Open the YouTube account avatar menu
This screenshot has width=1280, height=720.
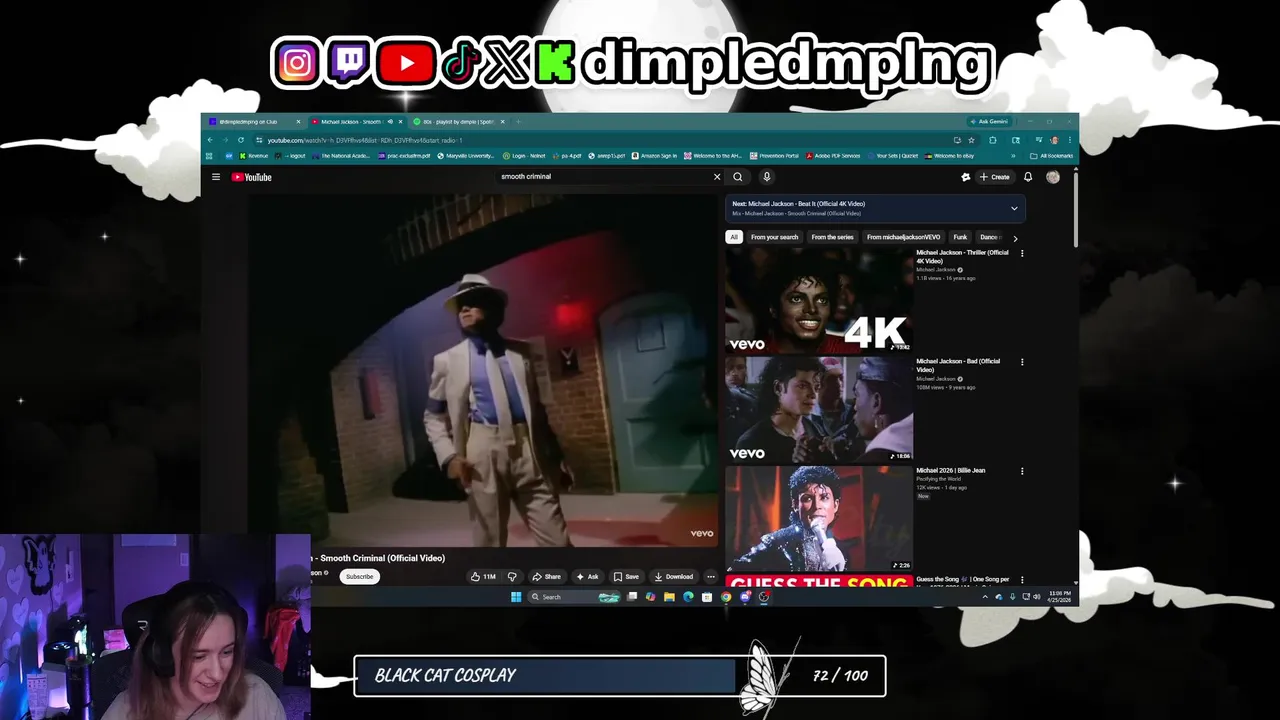coord(1053,177)
